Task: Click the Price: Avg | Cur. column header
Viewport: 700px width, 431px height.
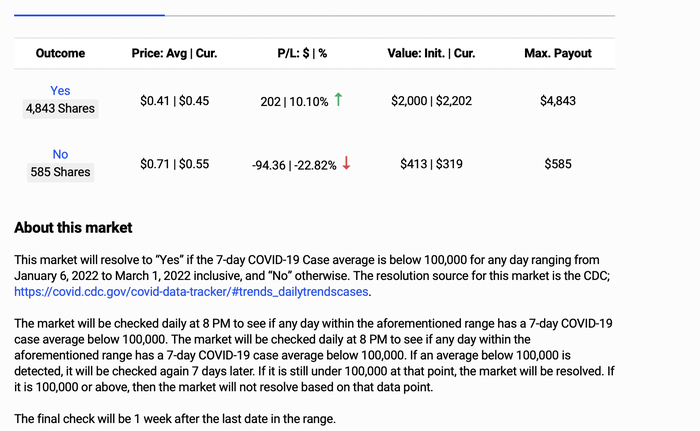Action: tap(175, 53)
